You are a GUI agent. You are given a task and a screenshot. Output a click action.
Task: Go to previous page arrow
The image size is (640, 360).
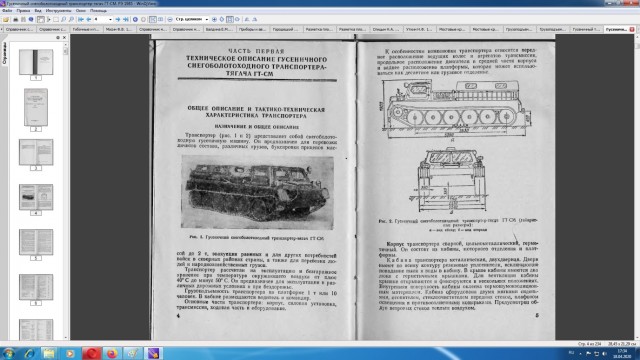click(89, 19)
